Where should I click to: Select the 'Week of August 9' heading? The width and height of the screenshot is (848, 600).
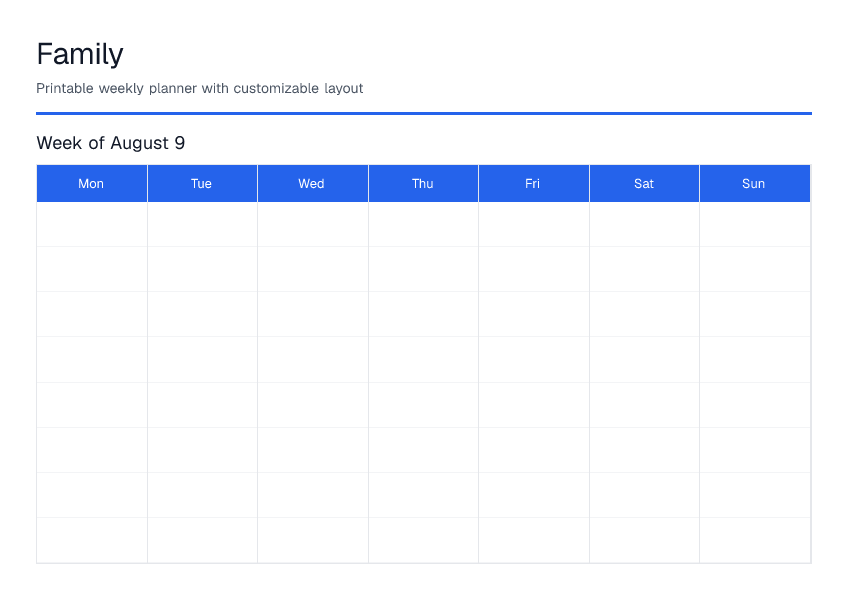coord(111,143)
